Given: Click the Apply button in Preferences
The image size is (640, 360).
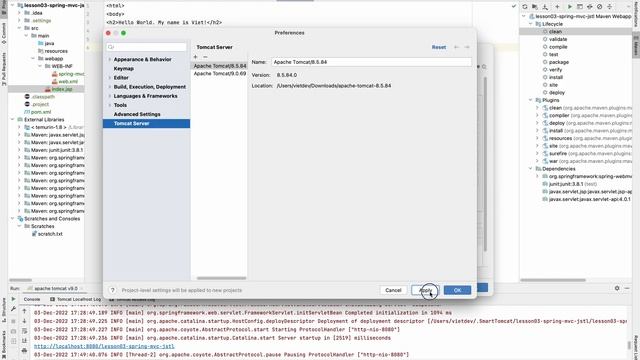Looking at the screenshot, I should [425, 290].
